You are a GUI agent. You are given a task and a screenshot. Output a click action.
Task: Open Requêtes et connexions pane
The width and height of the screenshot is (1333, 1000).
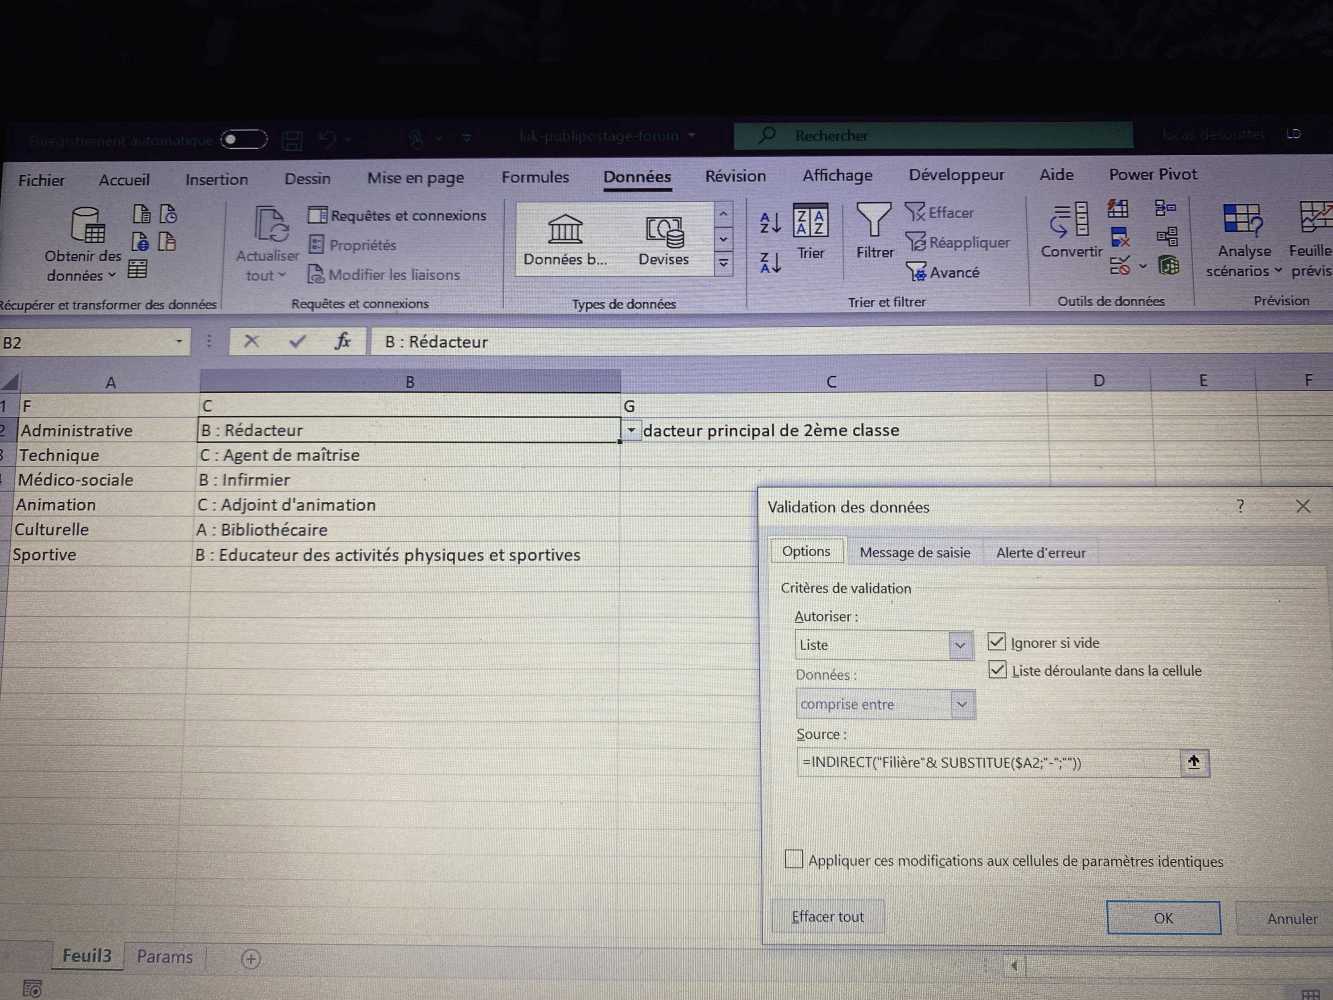[x=397, y=215]
